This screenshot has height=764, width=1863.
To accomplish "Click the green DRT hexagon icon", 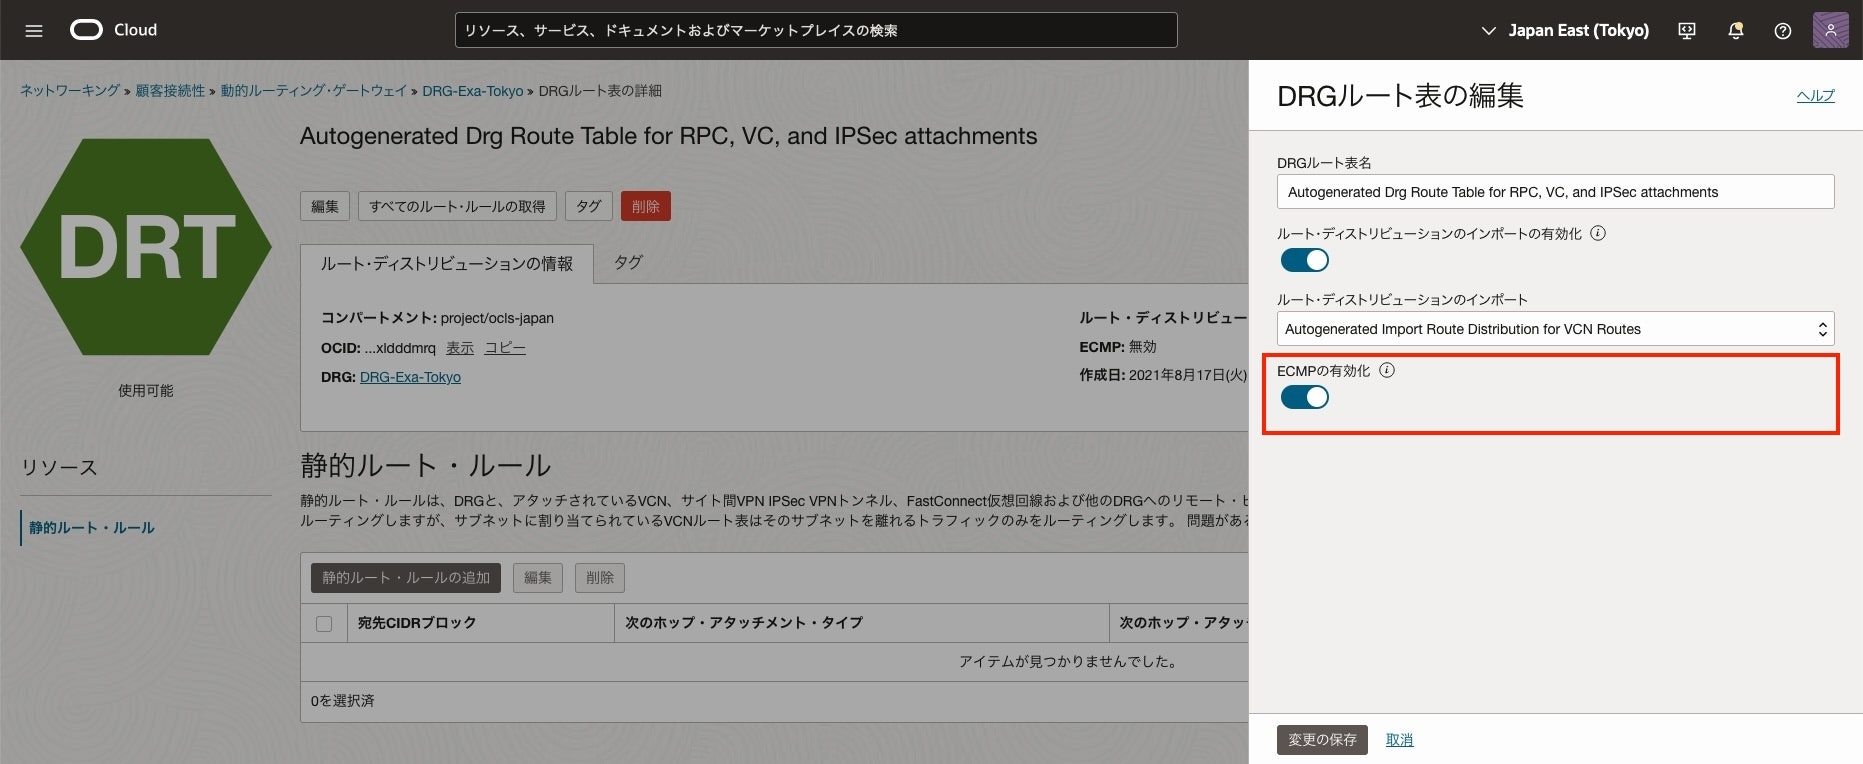I will (x=146, y=247).
